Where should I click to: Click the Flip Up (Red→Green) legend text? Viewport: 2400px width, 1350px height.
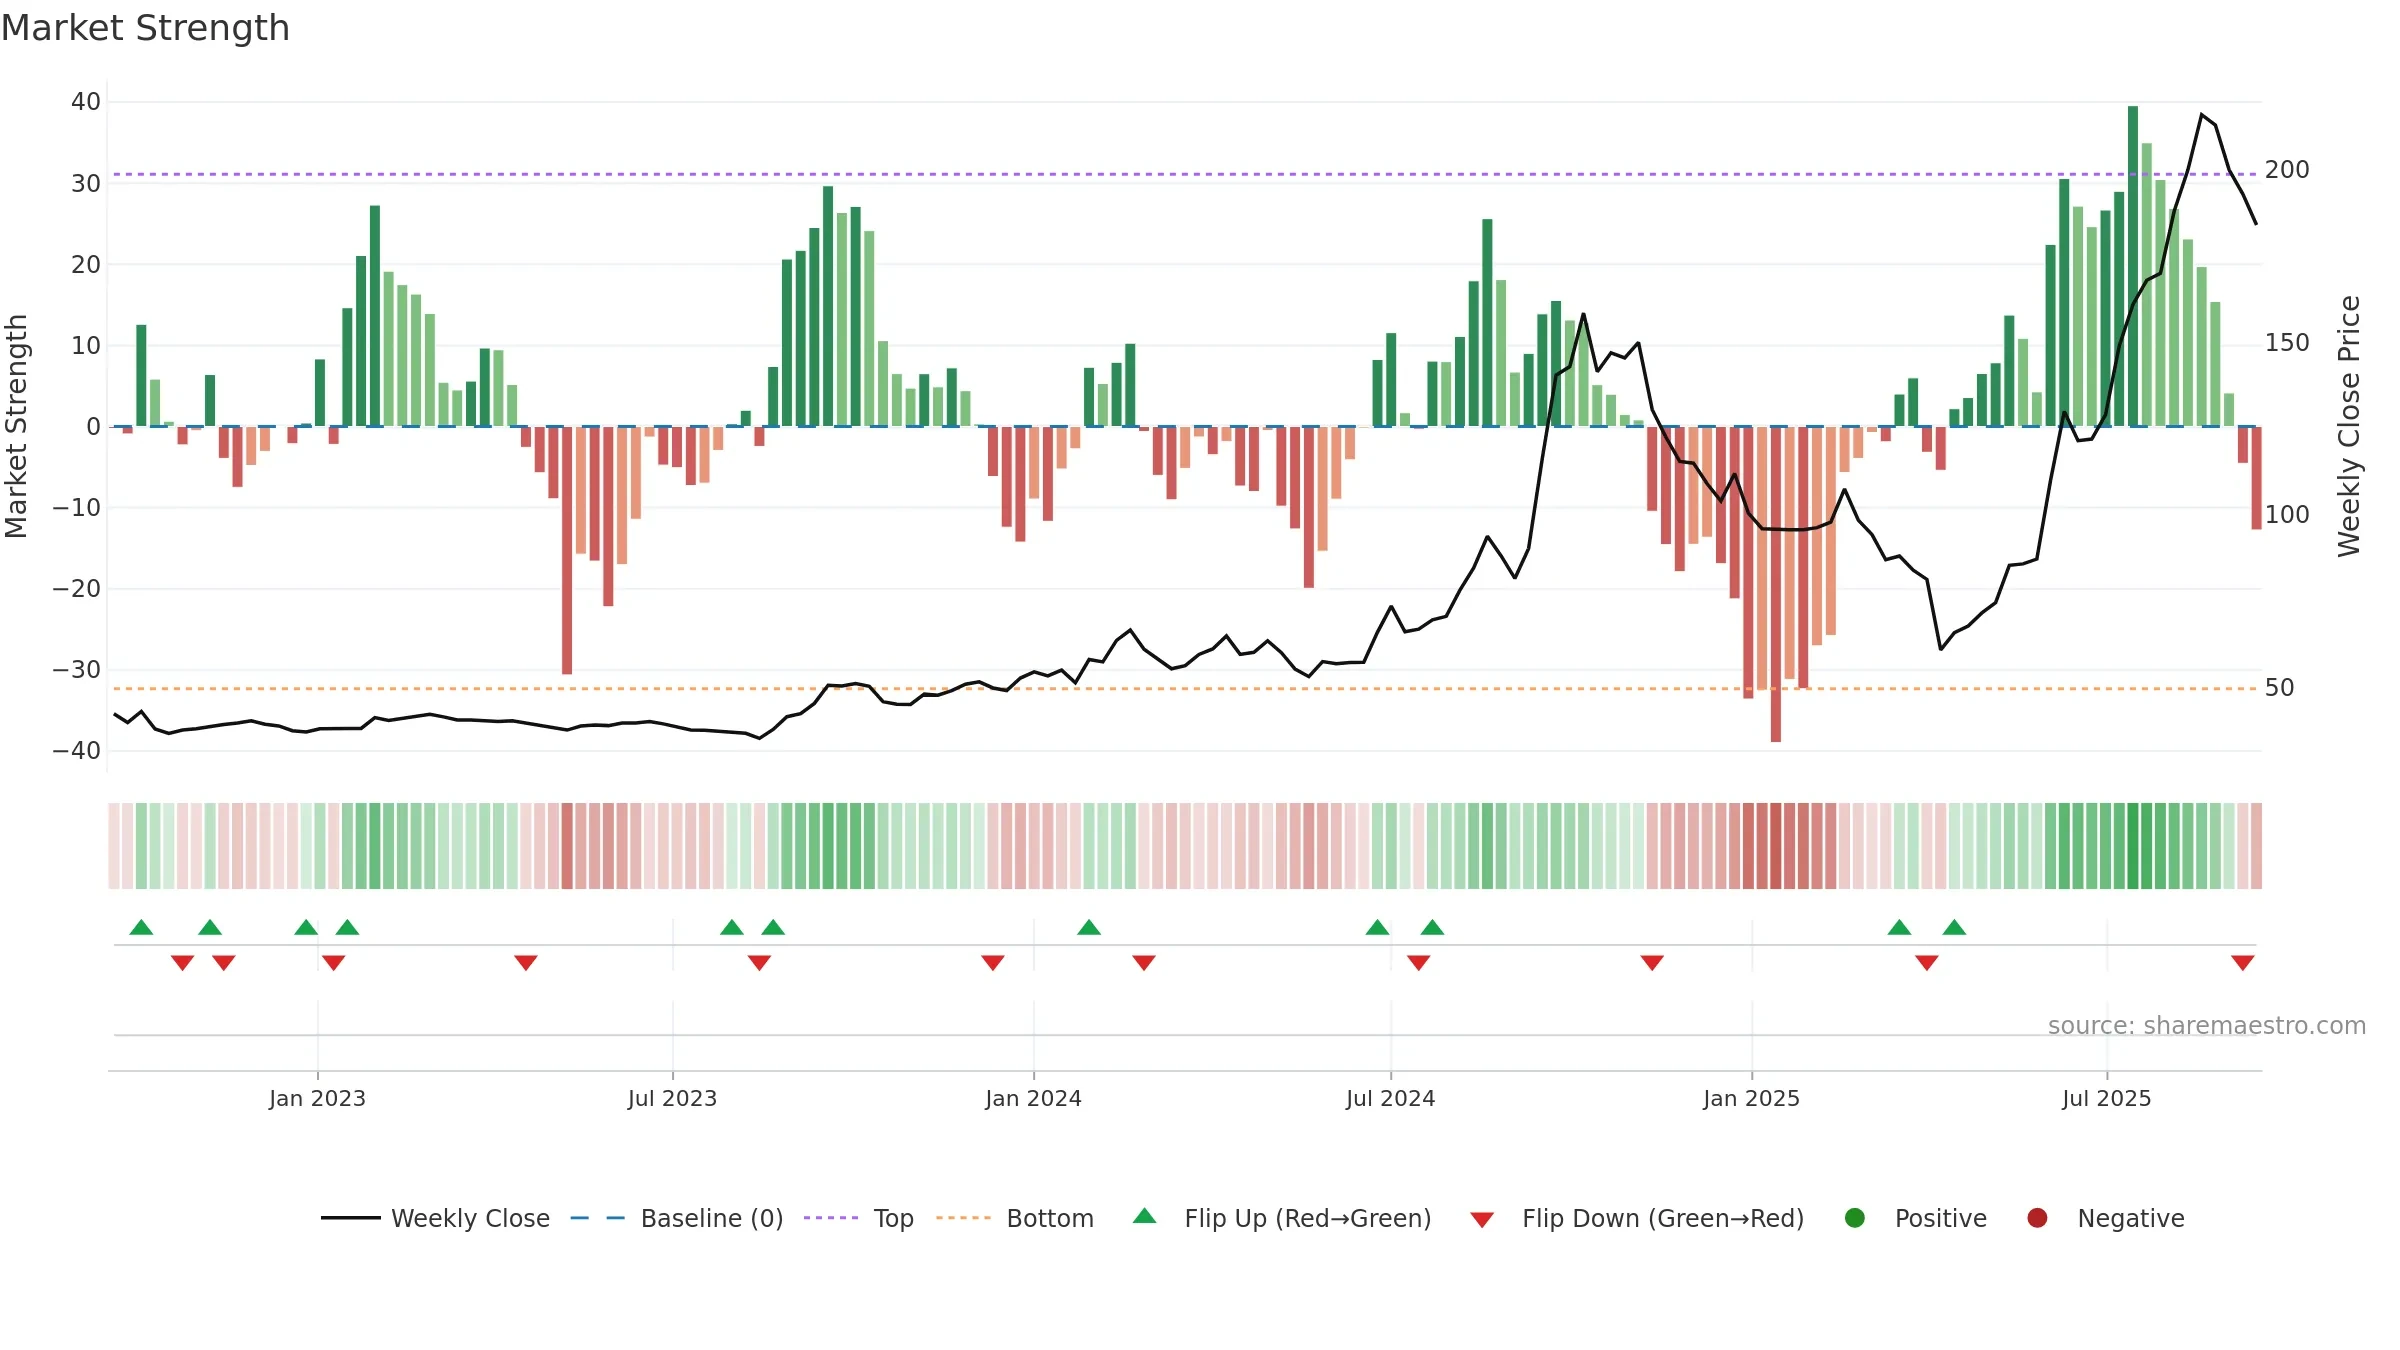click(1308, 1218)
